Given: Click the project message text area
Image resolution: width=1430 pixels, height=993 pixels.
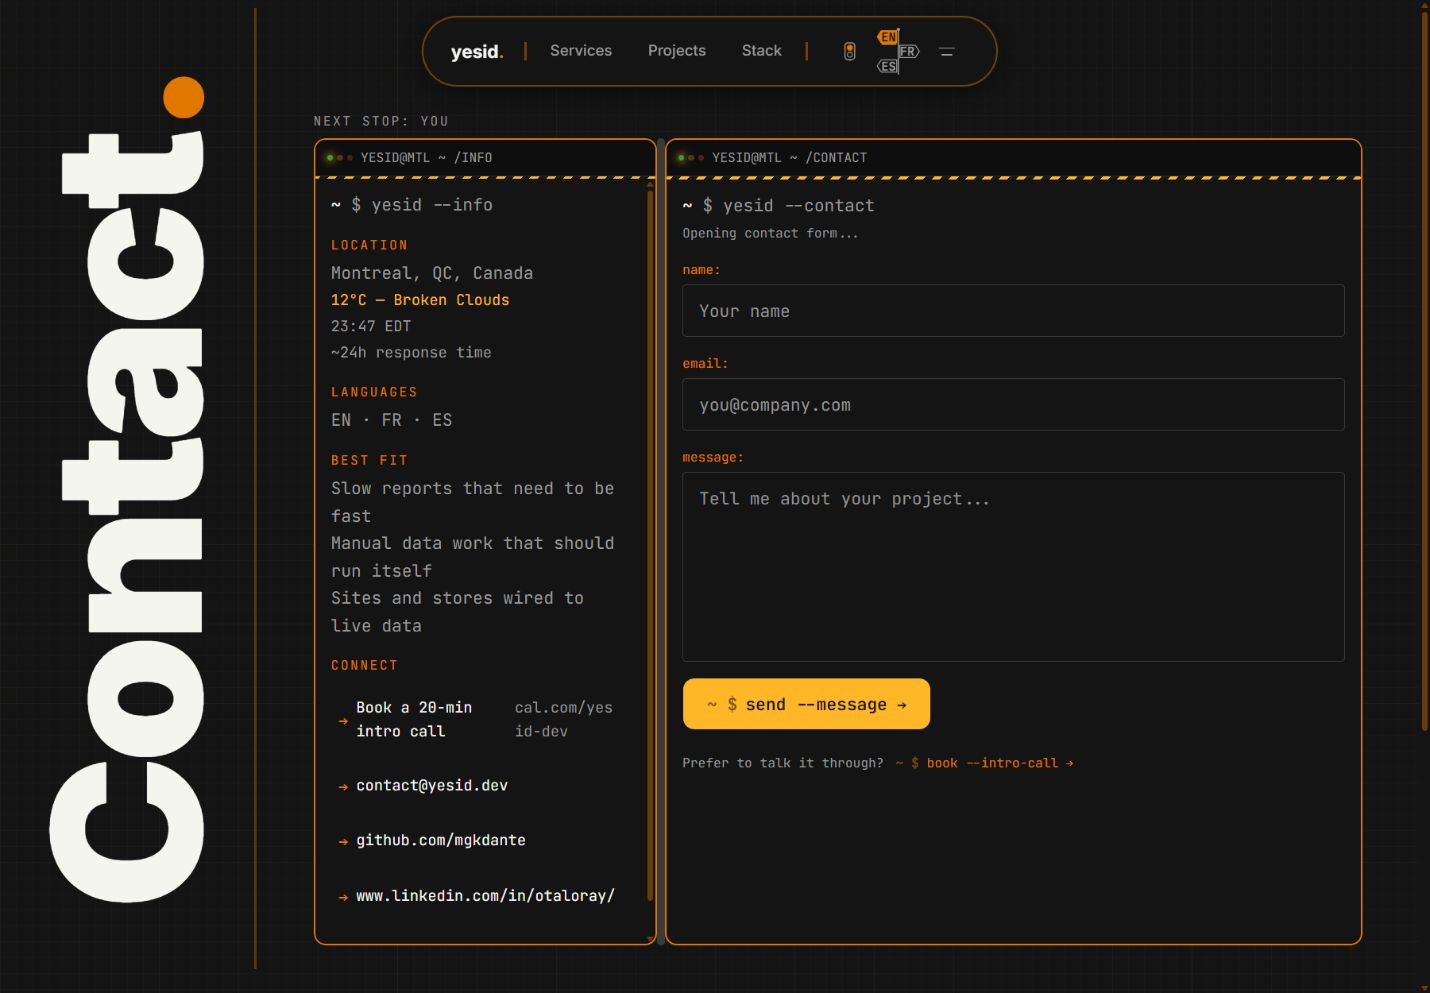Looking at the screenshot, I should pyautogui.click(x=1013, y=567).
